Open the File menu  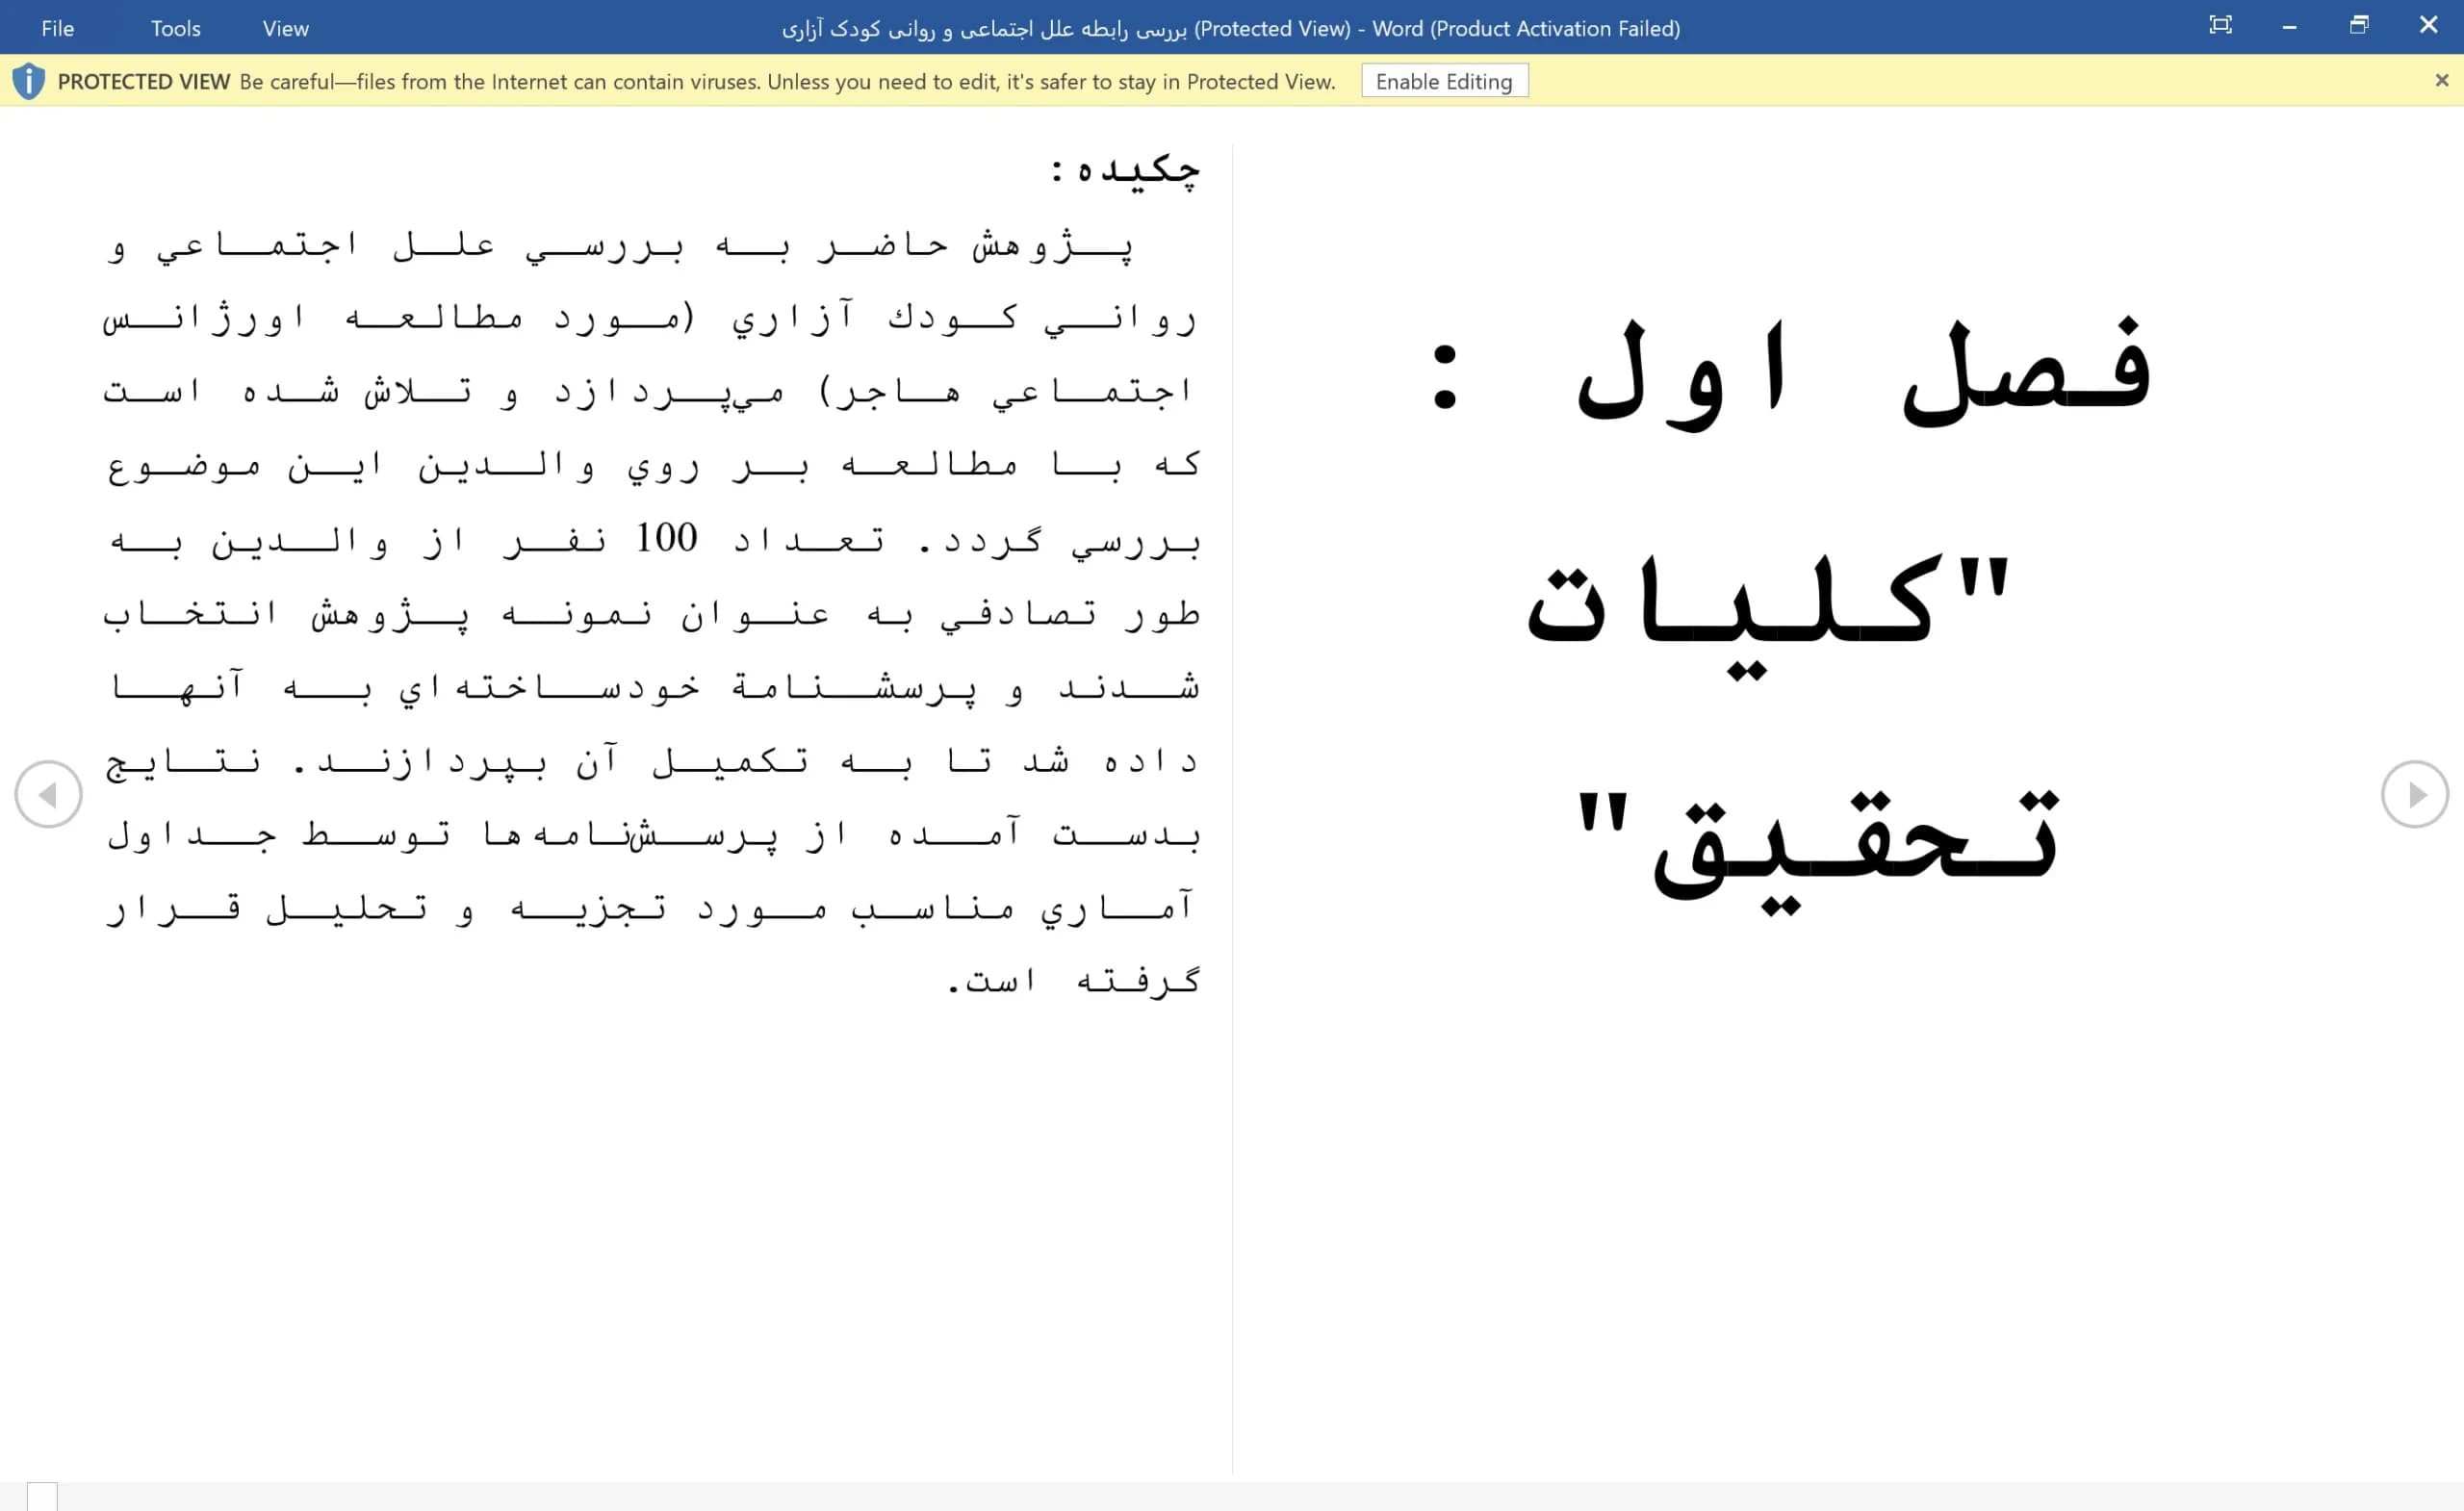tap(57, 28)
